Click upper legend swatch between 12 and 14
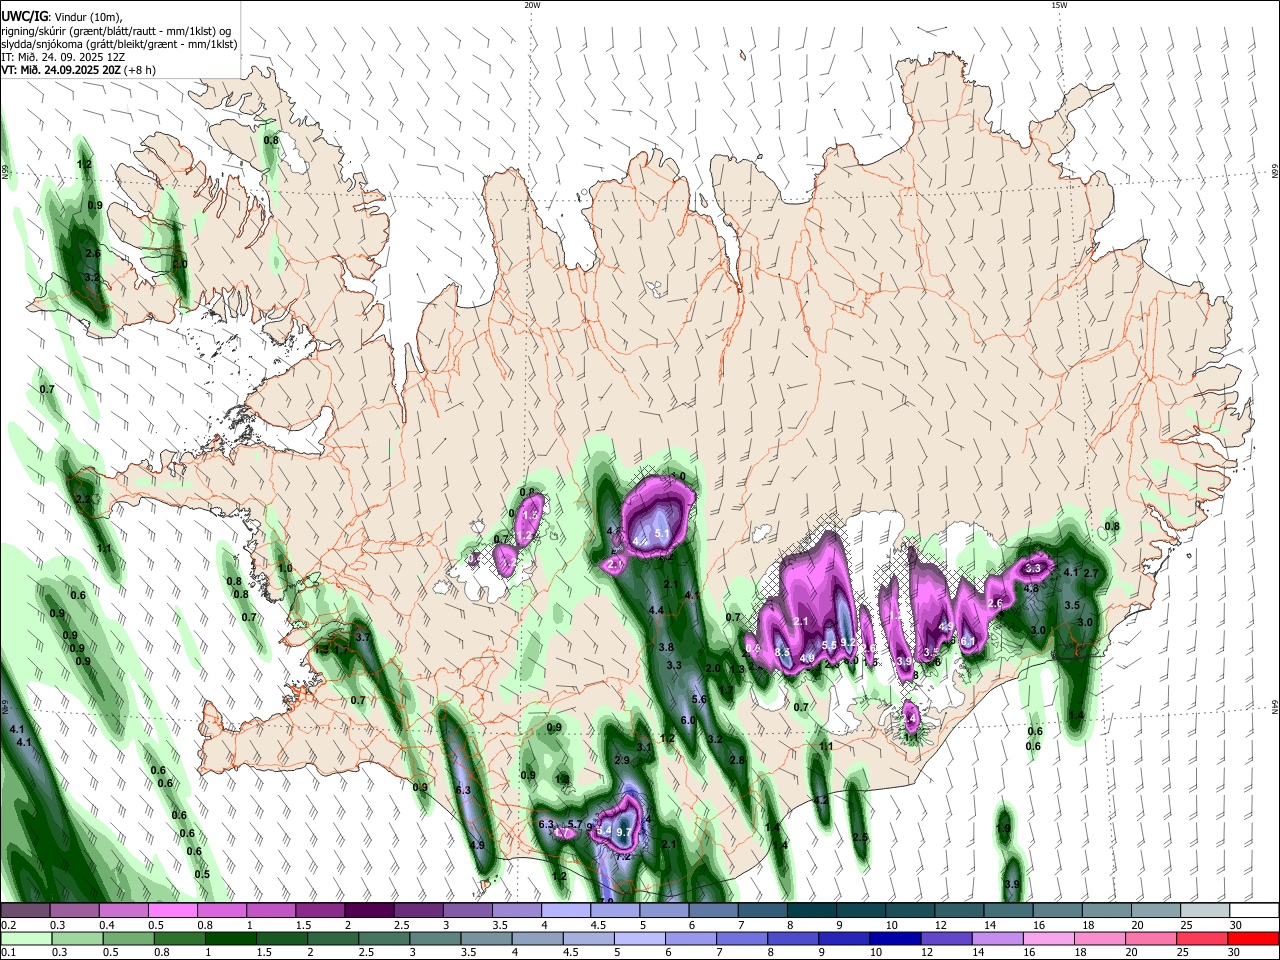1280x960 pixels. point(959,910)
